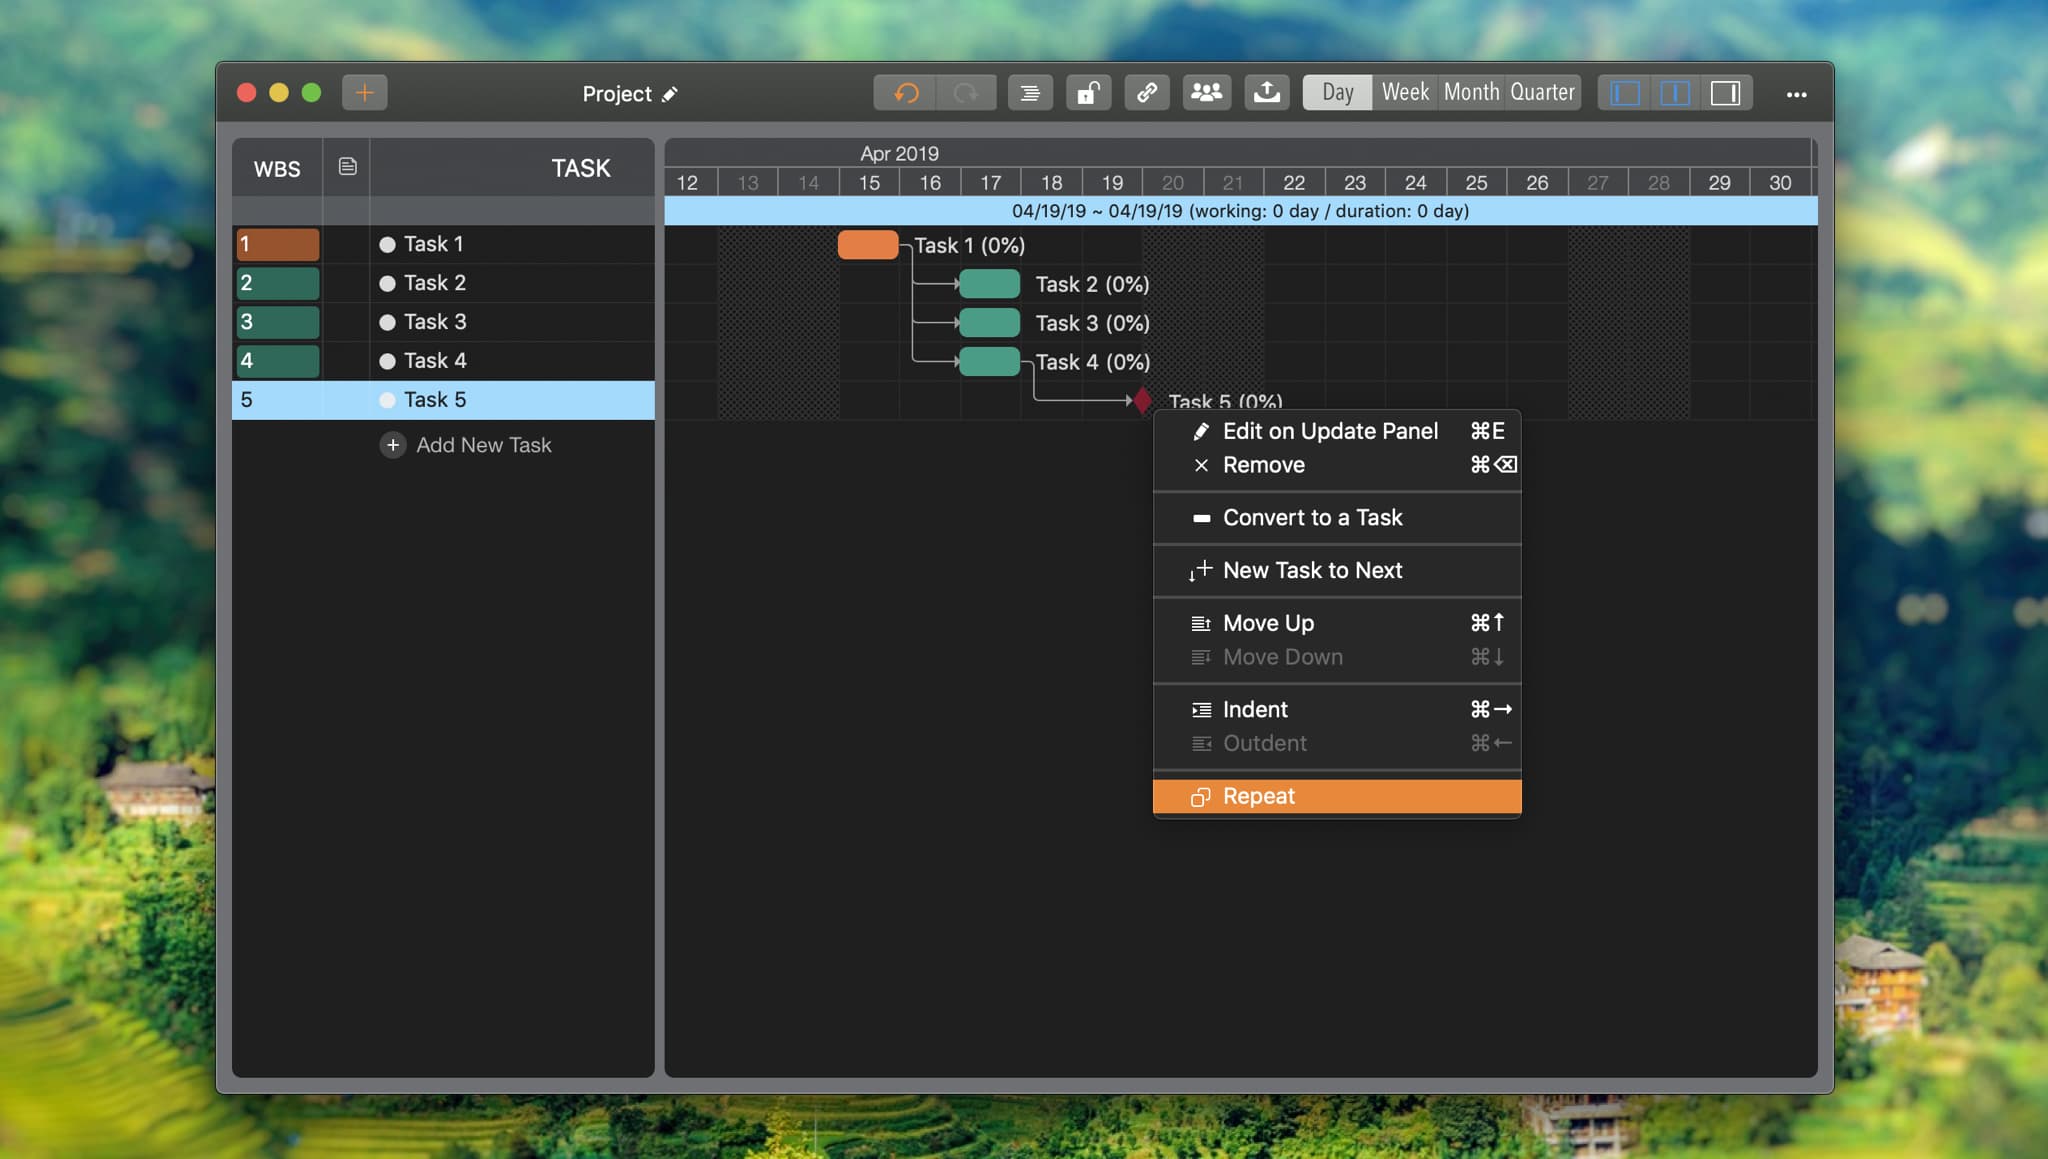The width and height of the screenshot is (2048, 1159).
Task: Click the outline list icon in toolbar
Action: click(1030, 93)
